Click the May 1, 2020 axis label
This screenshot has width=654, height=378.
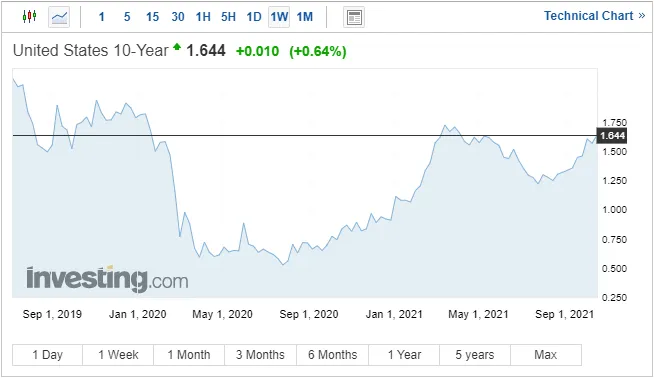[222, 314]
